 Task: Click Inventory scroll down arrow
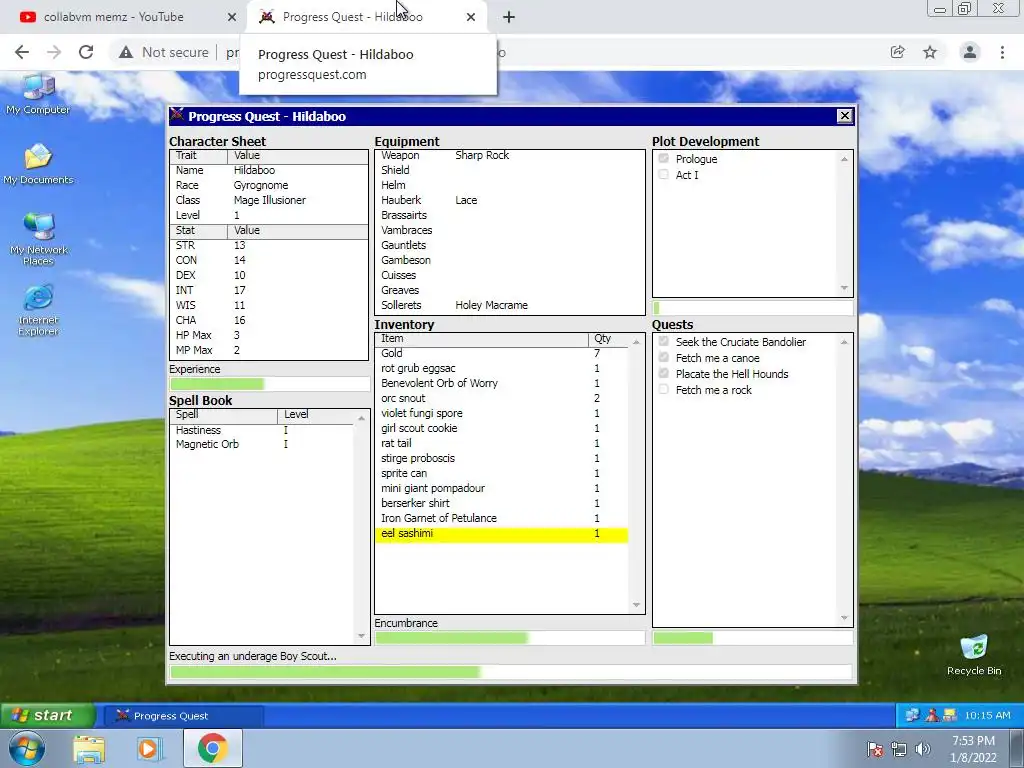pyautogui.click(x=636, y=605)
